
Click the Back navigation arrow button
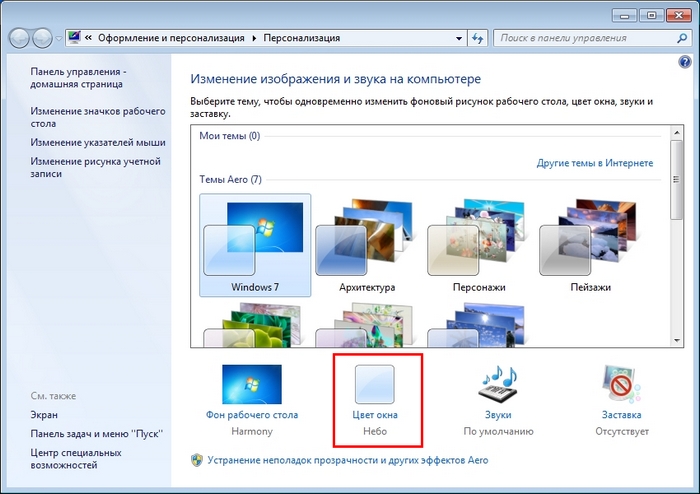[20, 38]
